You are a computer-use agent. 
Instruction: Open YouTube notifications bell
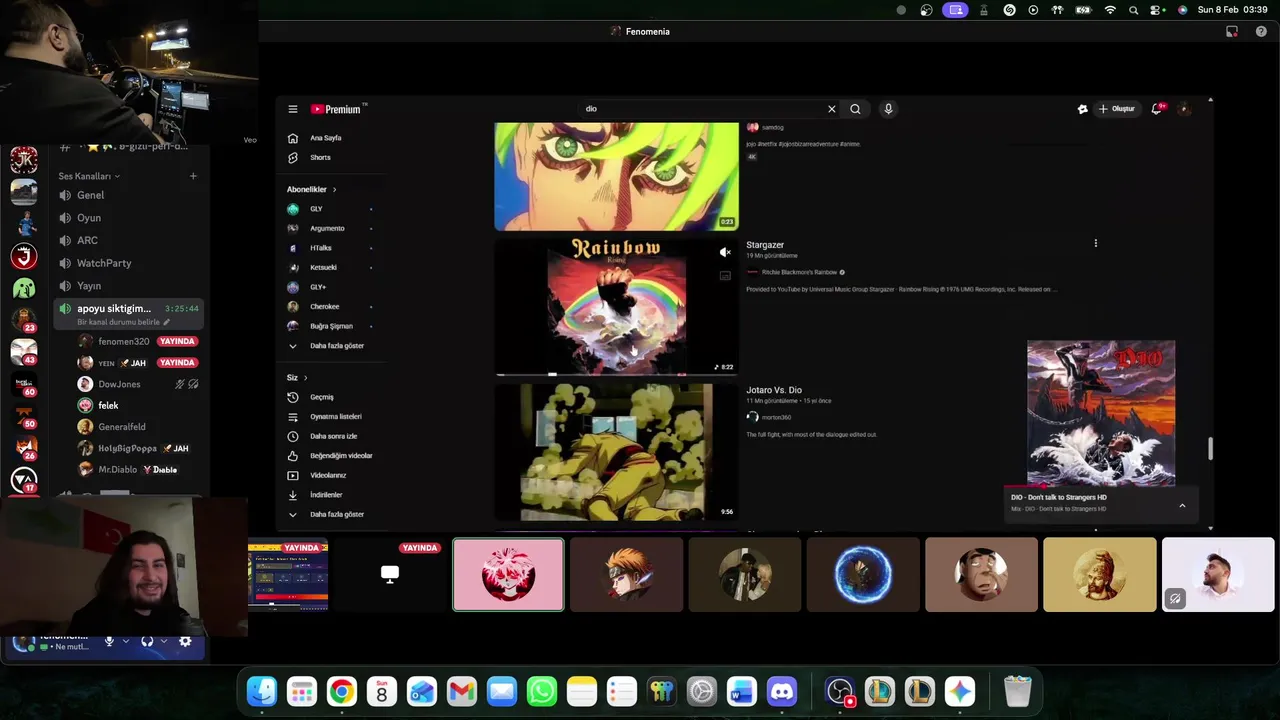pos(1157,109)
